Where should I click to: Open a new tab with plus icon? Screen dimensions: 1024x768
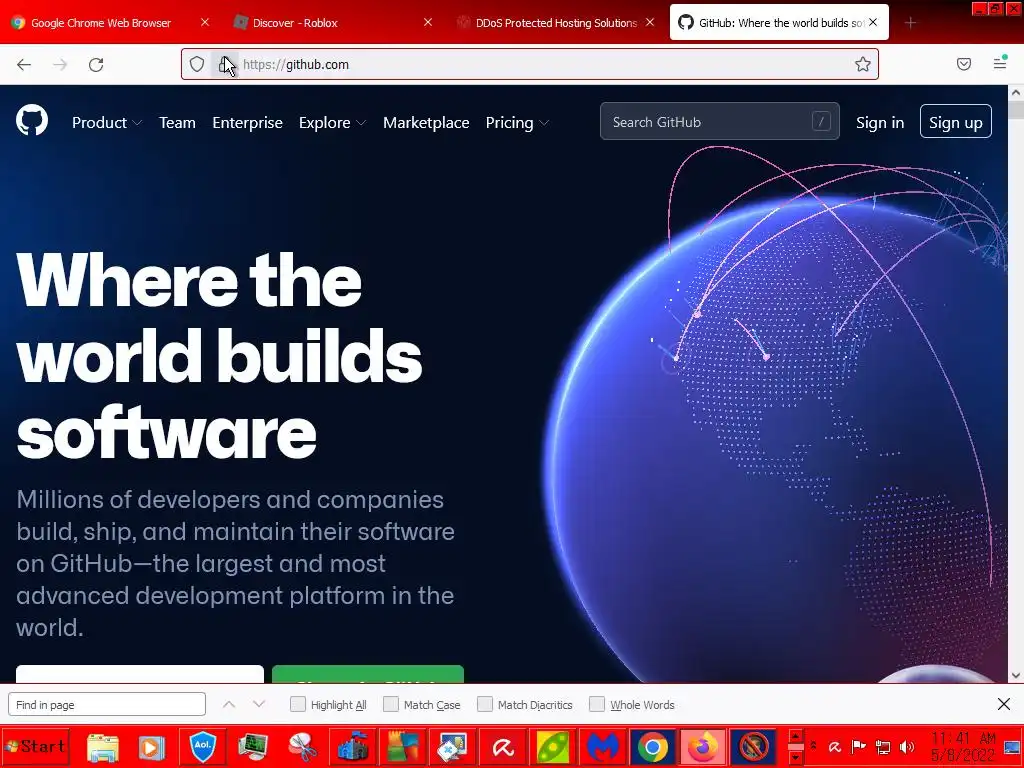[x=910, y=23]
